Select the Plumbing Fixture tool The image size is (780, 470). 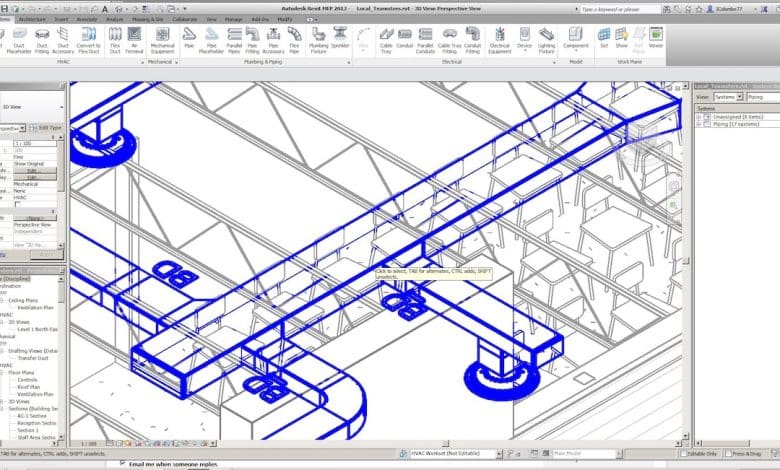318,41
